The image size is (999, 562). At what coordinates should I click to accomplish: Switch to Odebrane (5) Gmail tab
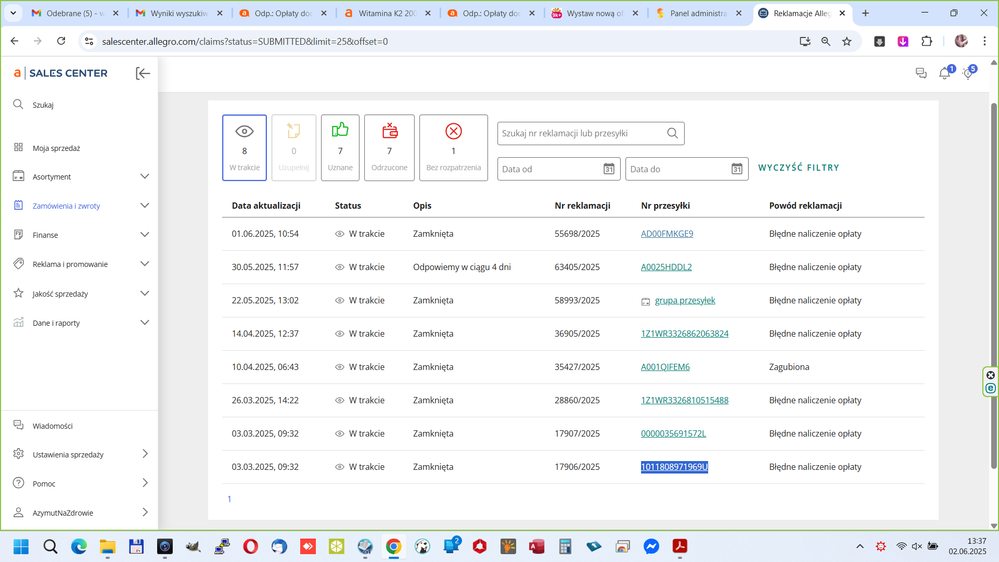75,13
